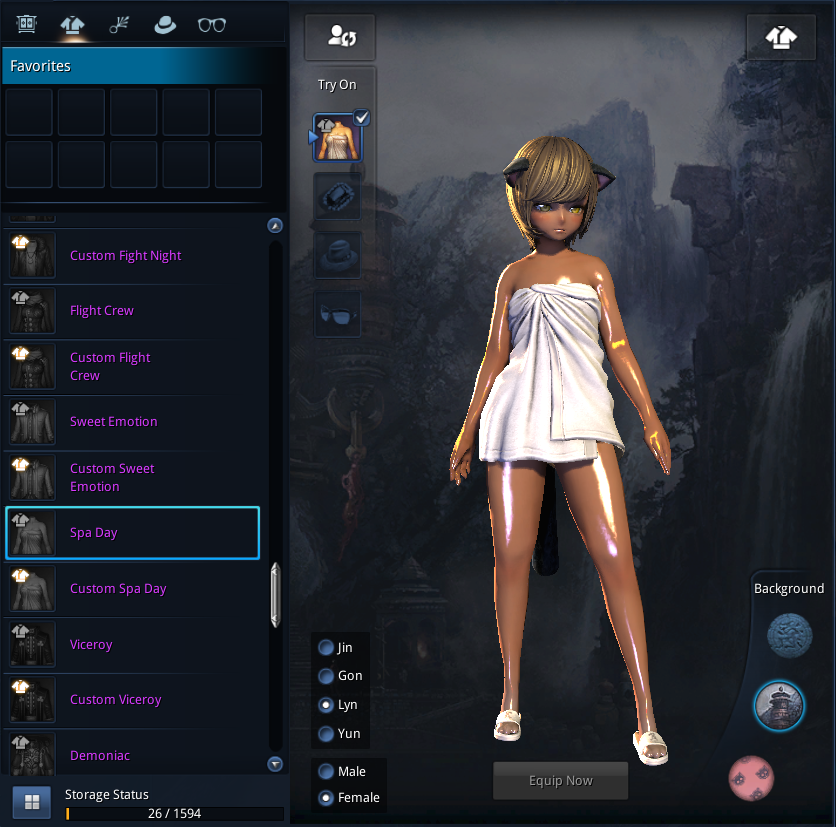
Task: Uncheck the try-on outfit slot checkmark
Action: [361, 117]
